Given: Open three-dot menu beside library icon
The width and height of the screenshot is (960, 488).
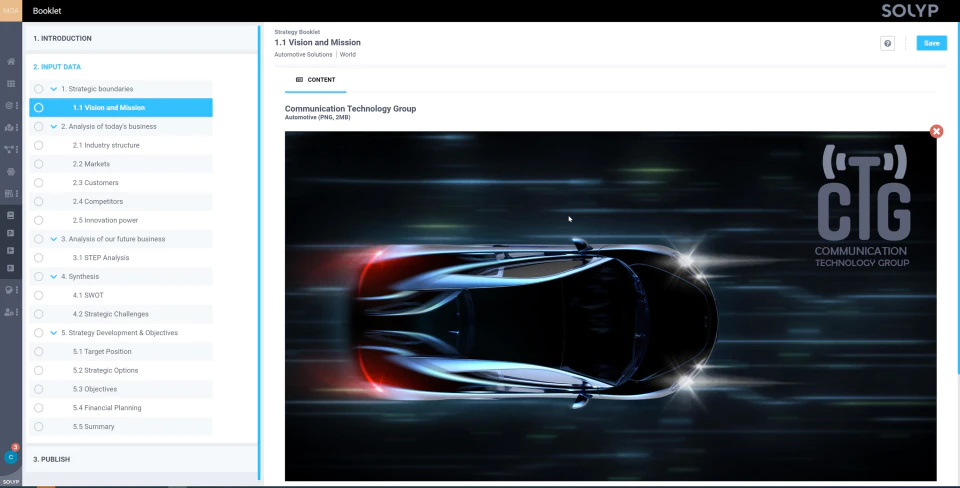Looking at the screenshot, I should coord(17,193).
